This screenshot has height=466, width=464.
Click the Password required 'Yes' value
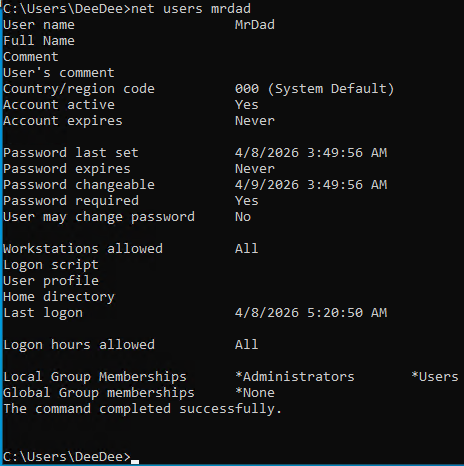point(247,201)
